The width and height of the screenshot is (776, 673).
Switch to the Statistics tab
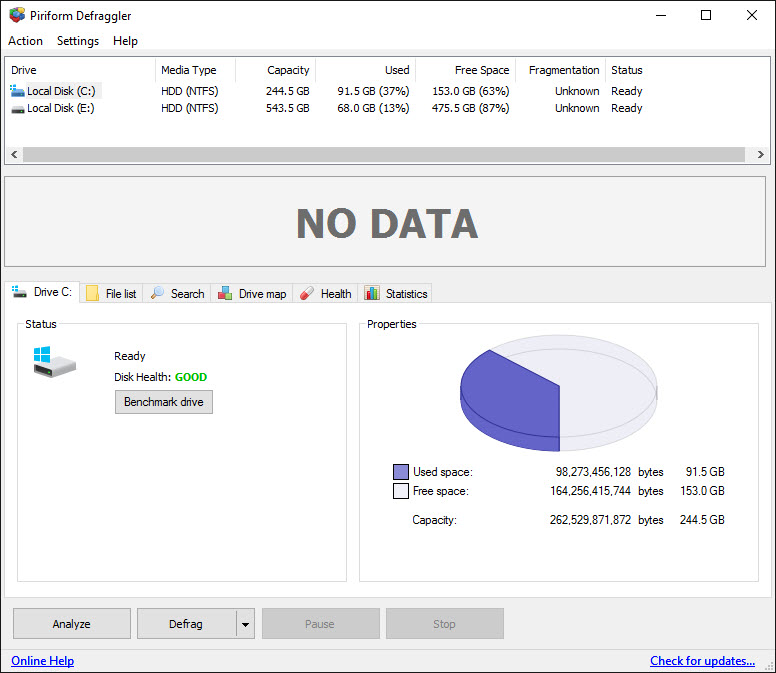(x=395, y=293)
